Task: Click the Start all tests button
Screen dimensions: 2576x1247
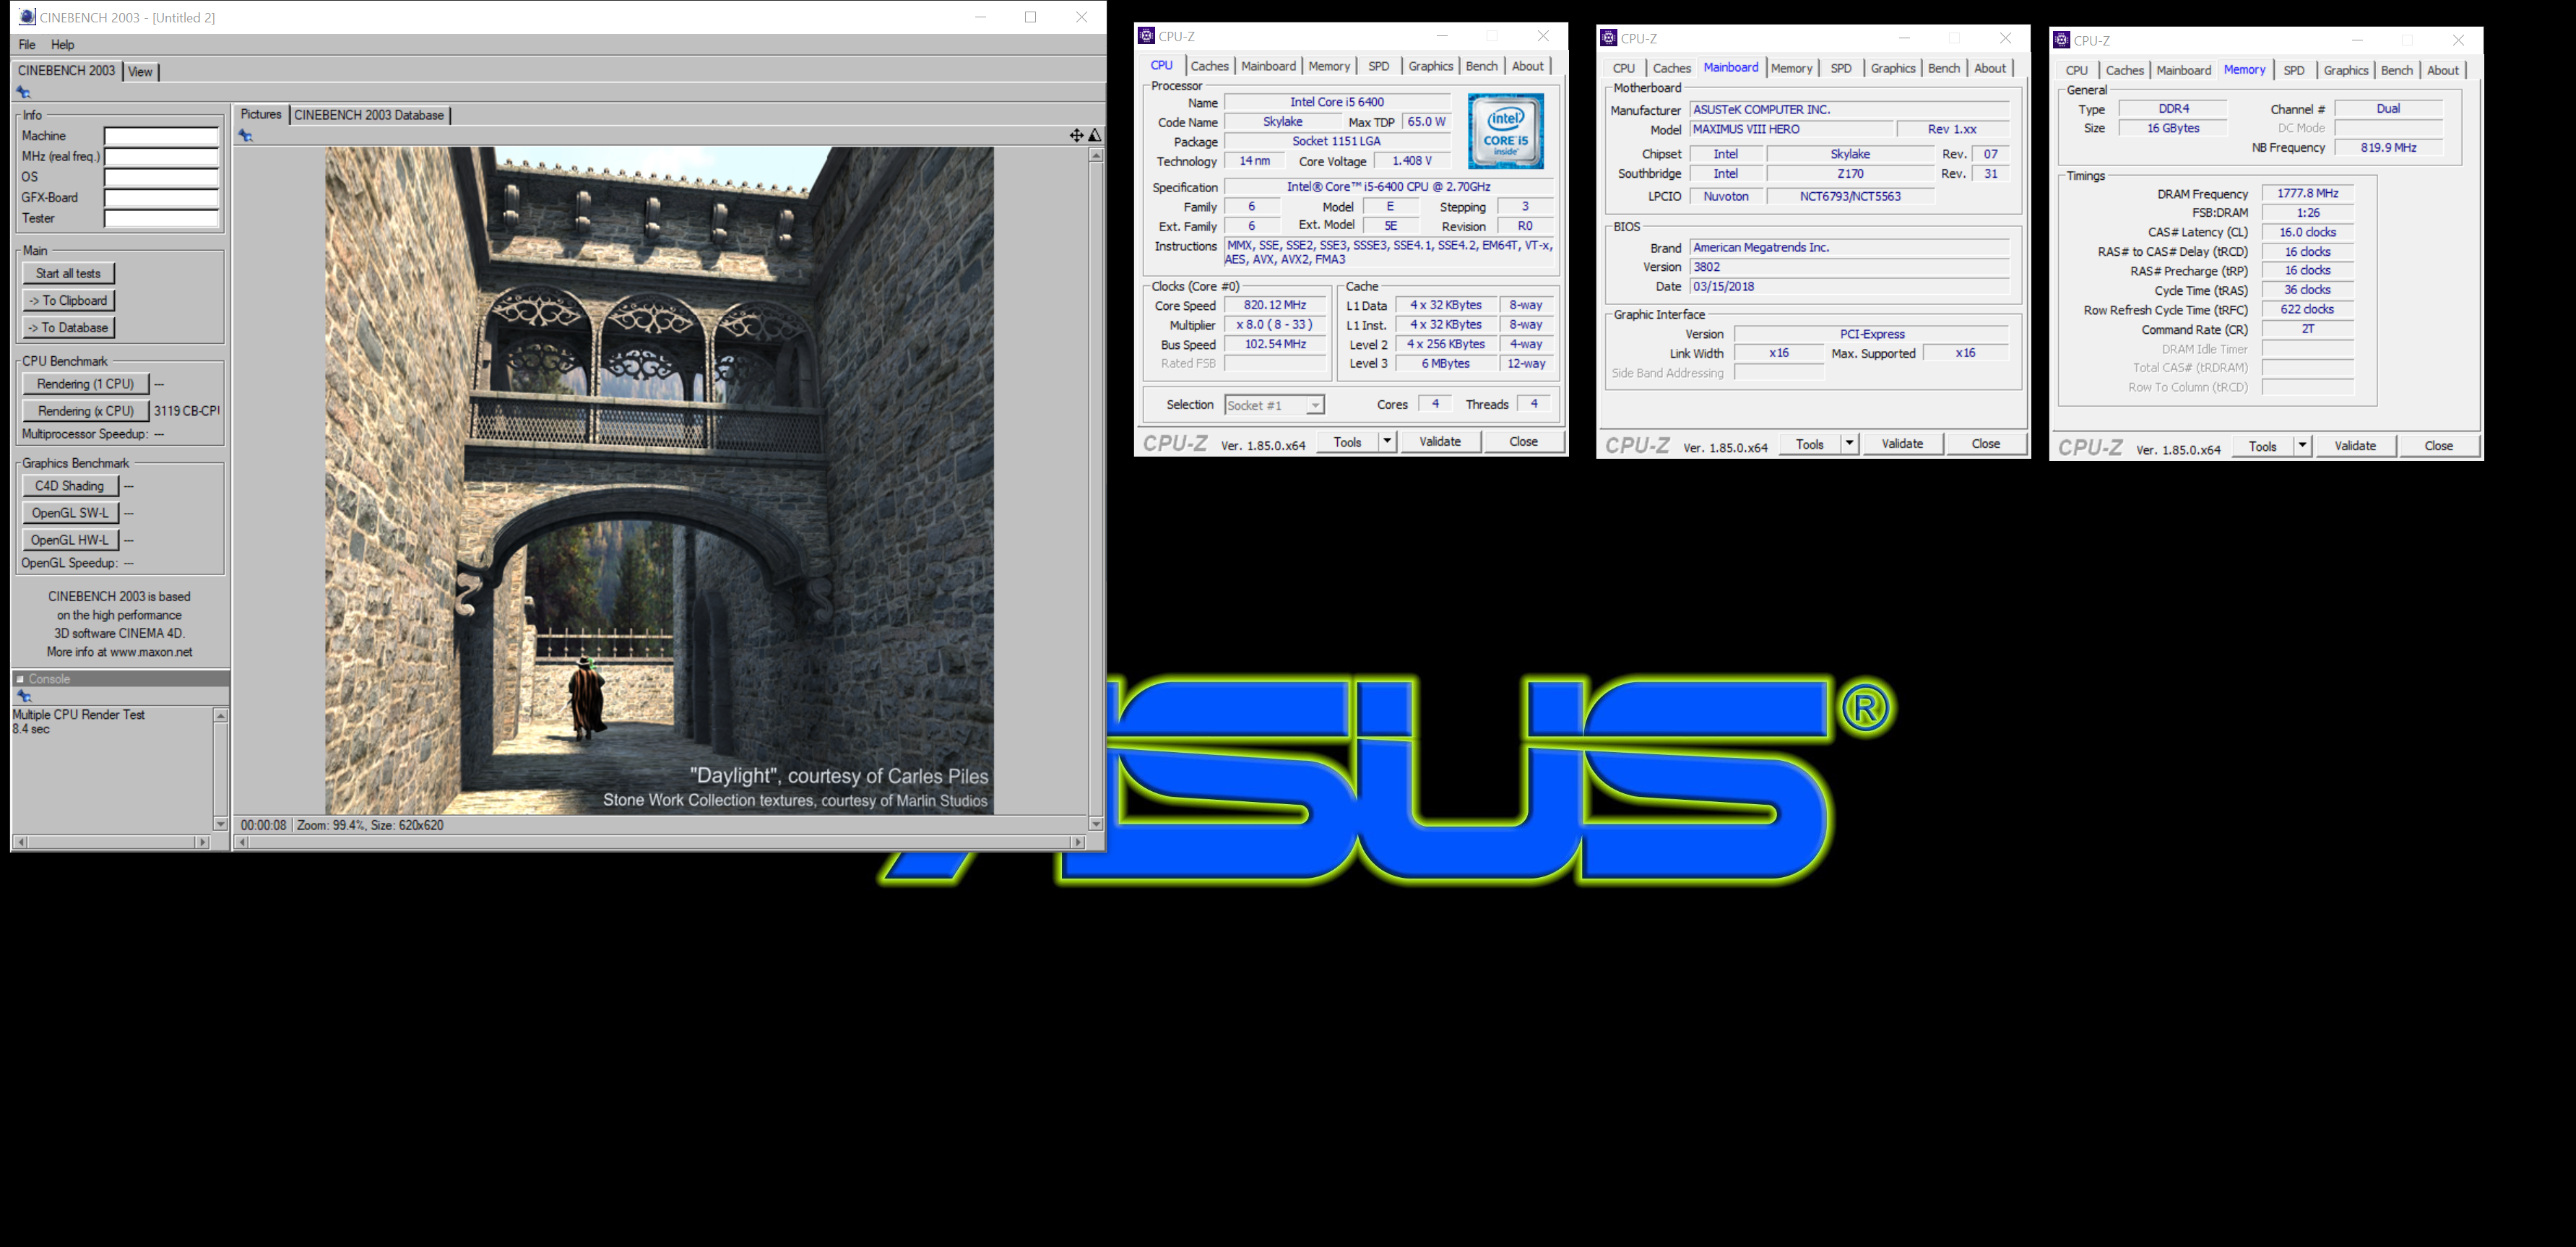Action: point(68,273)
